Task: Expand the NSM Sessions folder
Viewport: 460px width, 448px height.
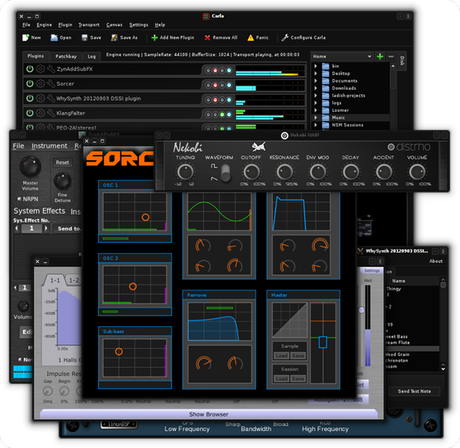Action: [x=315, y=125]
